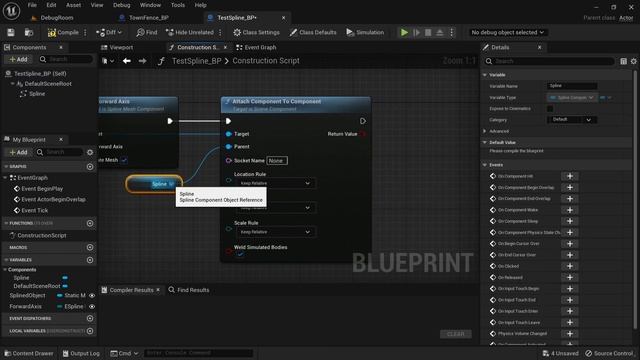
Task: Open Event BeginPlay in graph list
Action: click(x=42, y=189)
